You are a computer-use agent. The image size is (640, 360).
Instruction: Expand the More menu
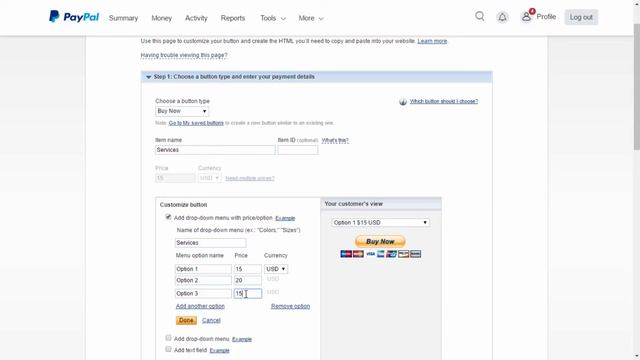pyautogui.click(x=311, y=18)
